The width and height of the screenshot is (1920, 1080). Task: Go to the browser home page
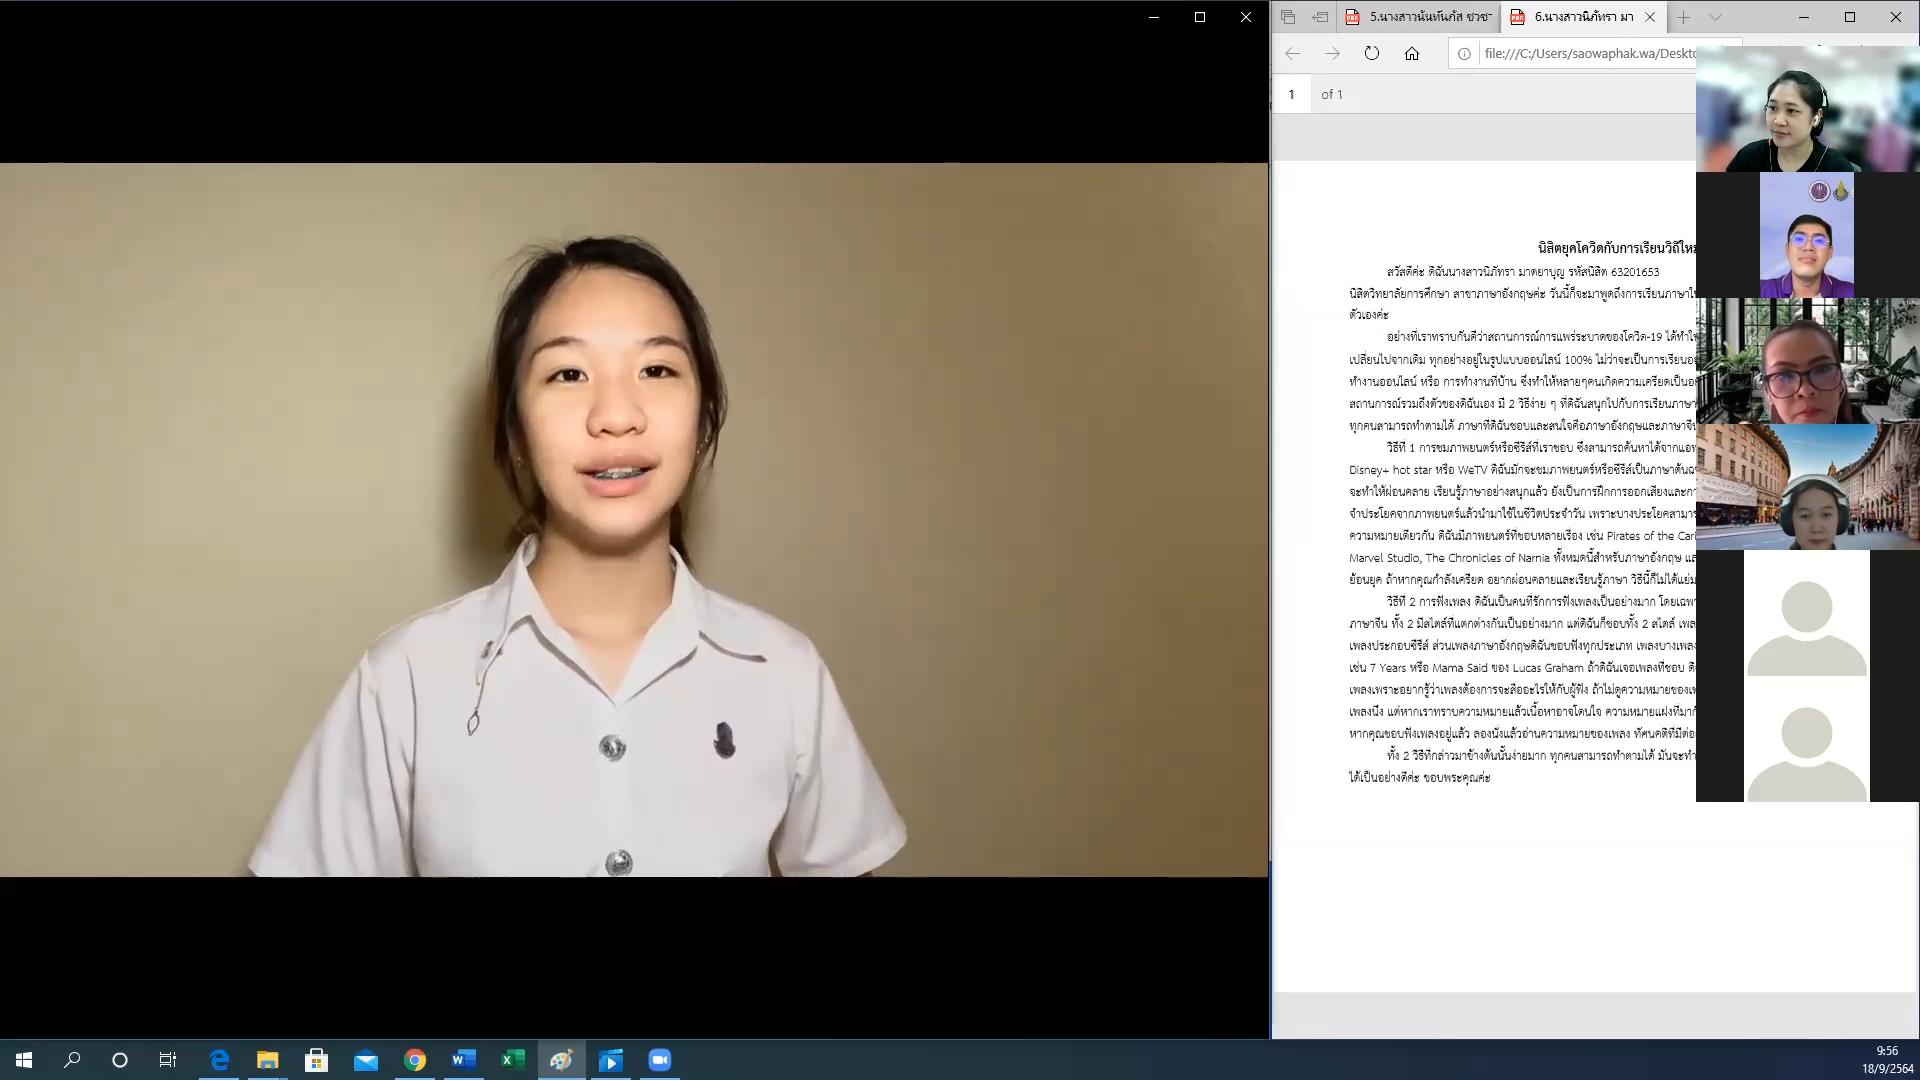(1412, 54)
